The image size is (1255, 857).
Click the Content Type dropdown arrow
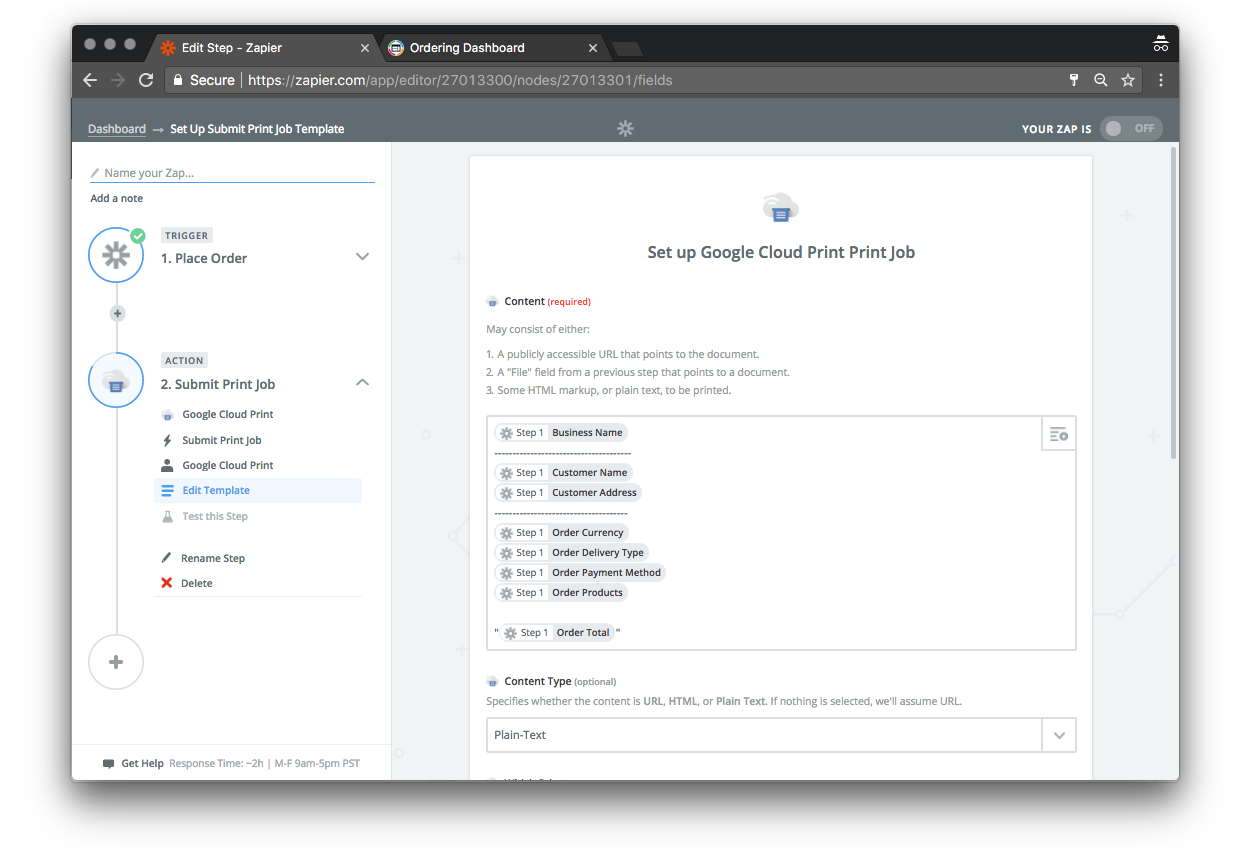[x=1059, y=735]
